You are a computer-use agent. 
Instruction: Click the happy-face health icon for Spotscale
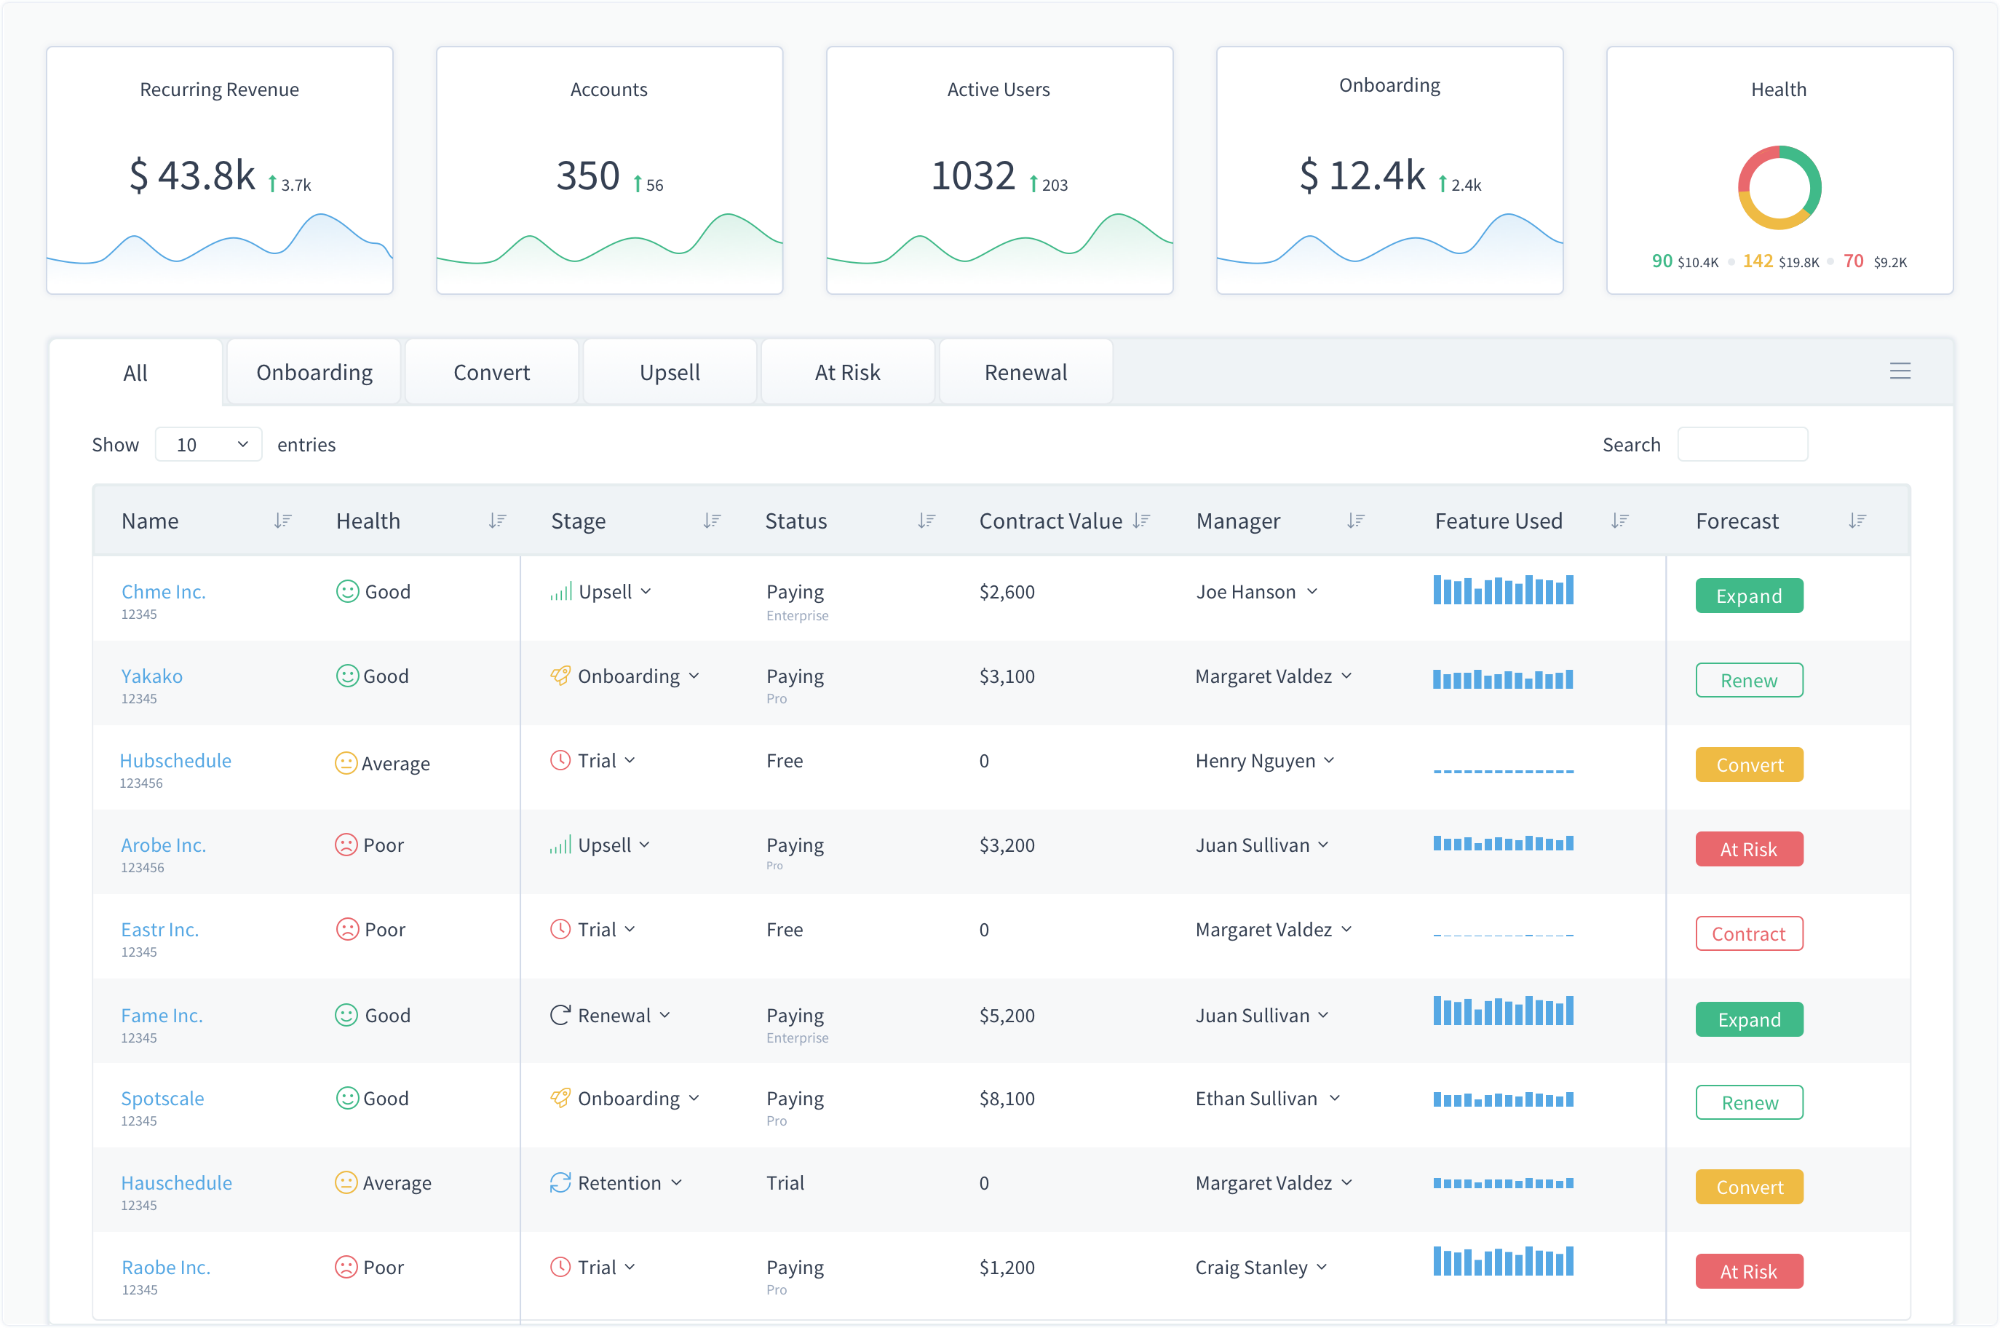click(x=346, y=1097)
